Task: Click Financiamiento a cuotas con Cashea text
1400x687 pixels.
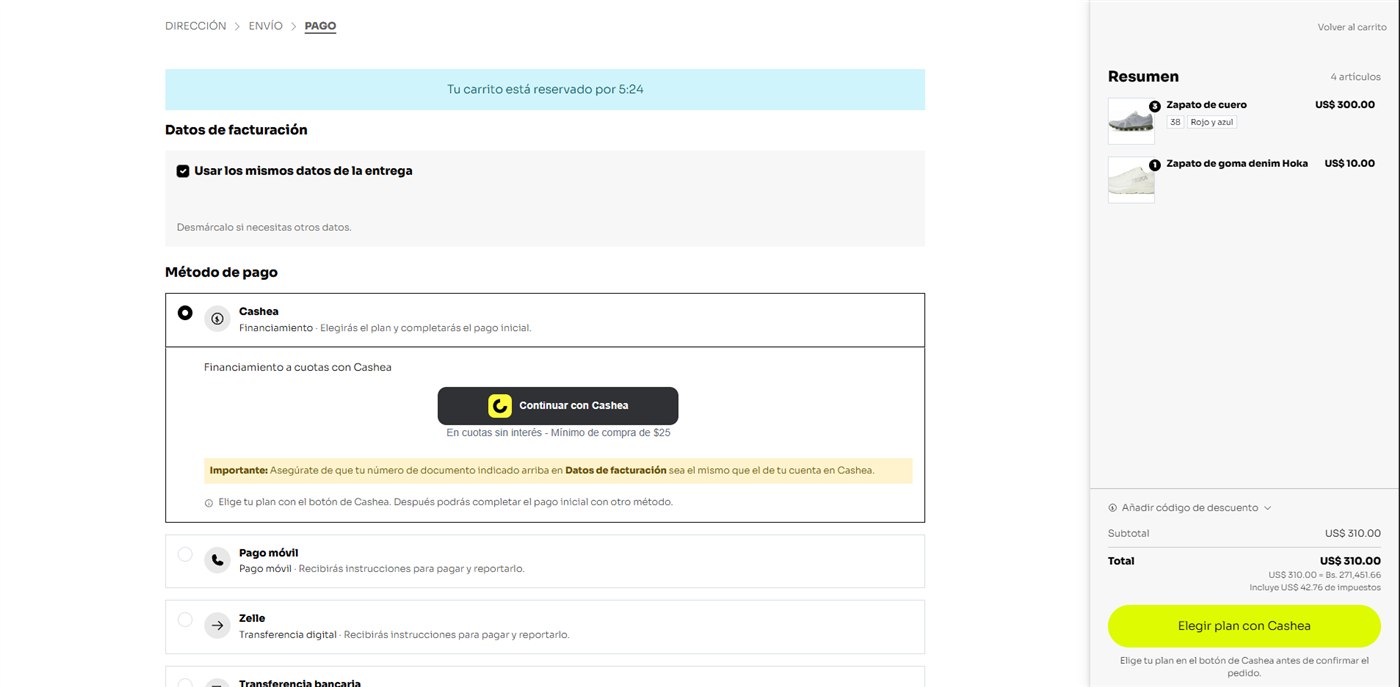Action: 298,368
